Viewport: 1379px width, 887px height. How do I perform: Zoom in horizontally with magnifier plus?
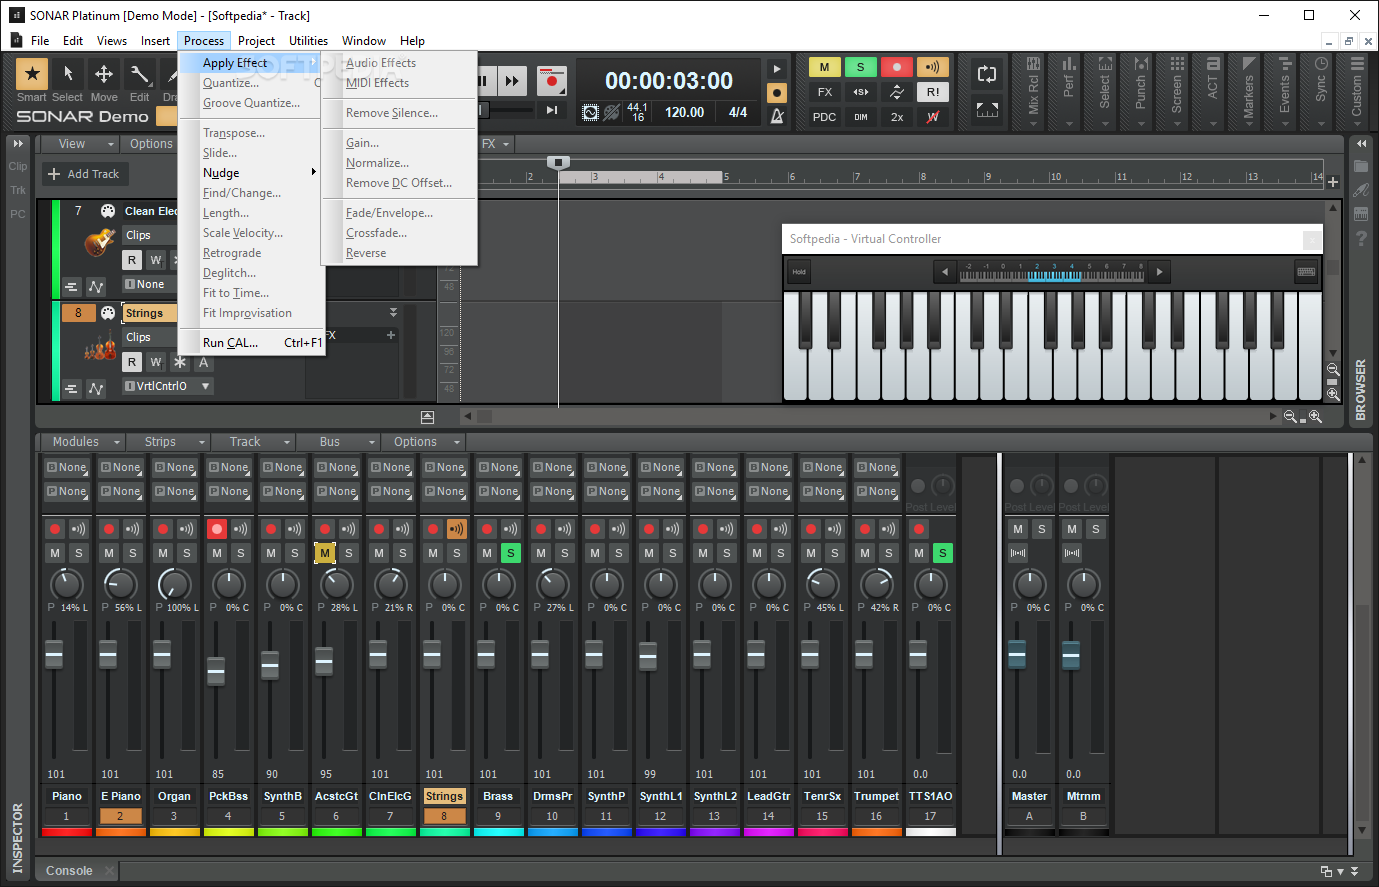click(1316, 417)
